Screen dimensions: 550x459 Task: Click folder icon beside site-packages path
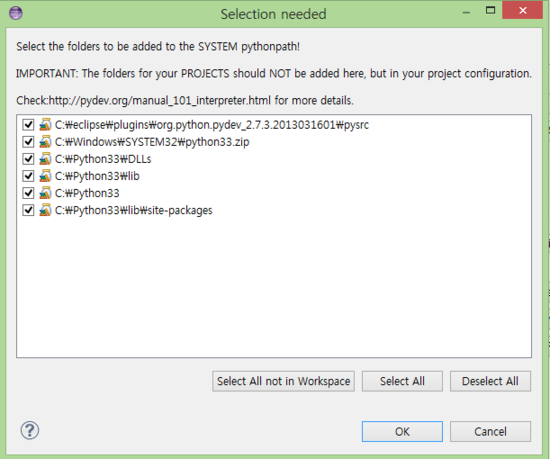[45, 210]
